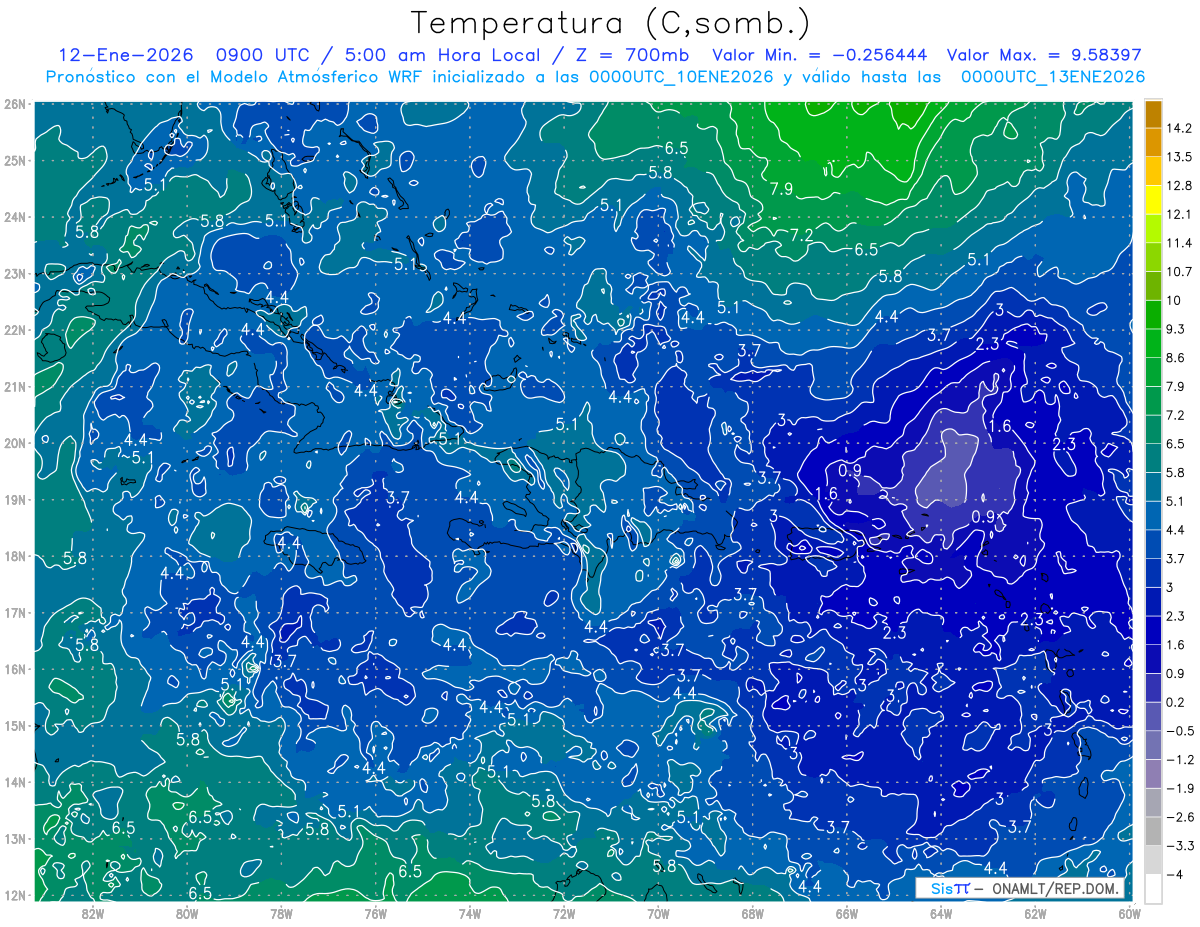Viewport: 1200px width, 927px height.
Task: Click the '19N' latitude axis label
Action: [x=16, y=500]
